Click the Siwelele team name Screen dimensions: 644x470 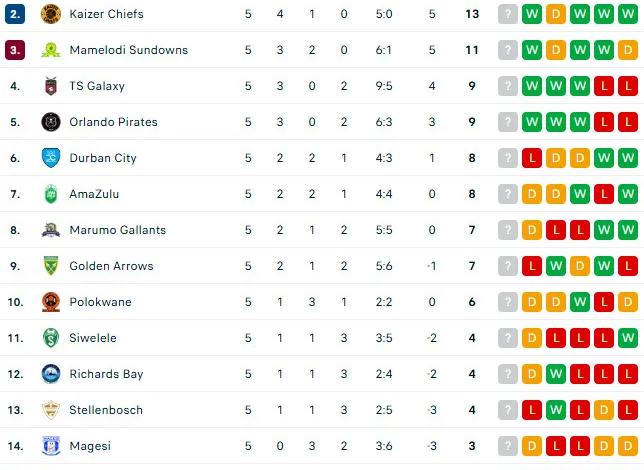click(93, 338)
